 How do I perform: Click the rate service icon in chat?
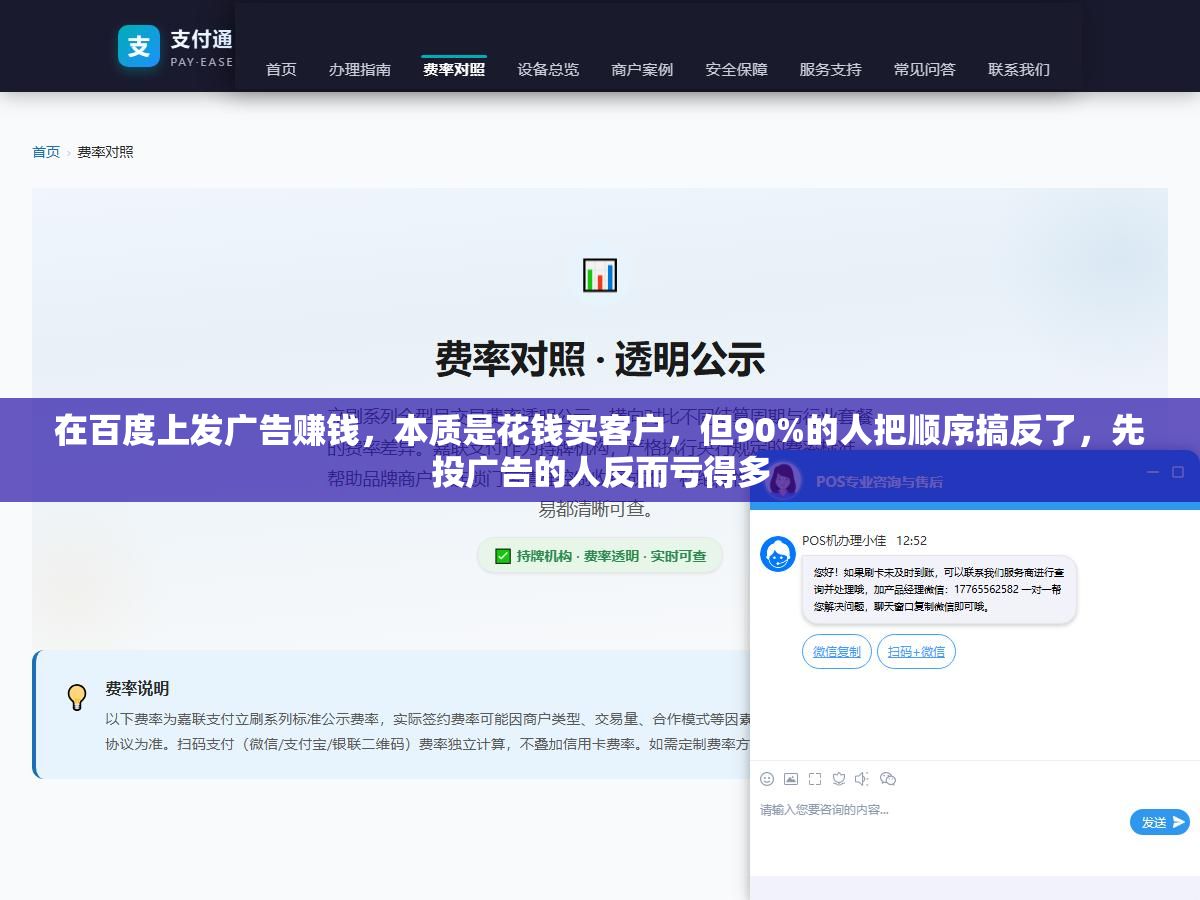(839, 779)
